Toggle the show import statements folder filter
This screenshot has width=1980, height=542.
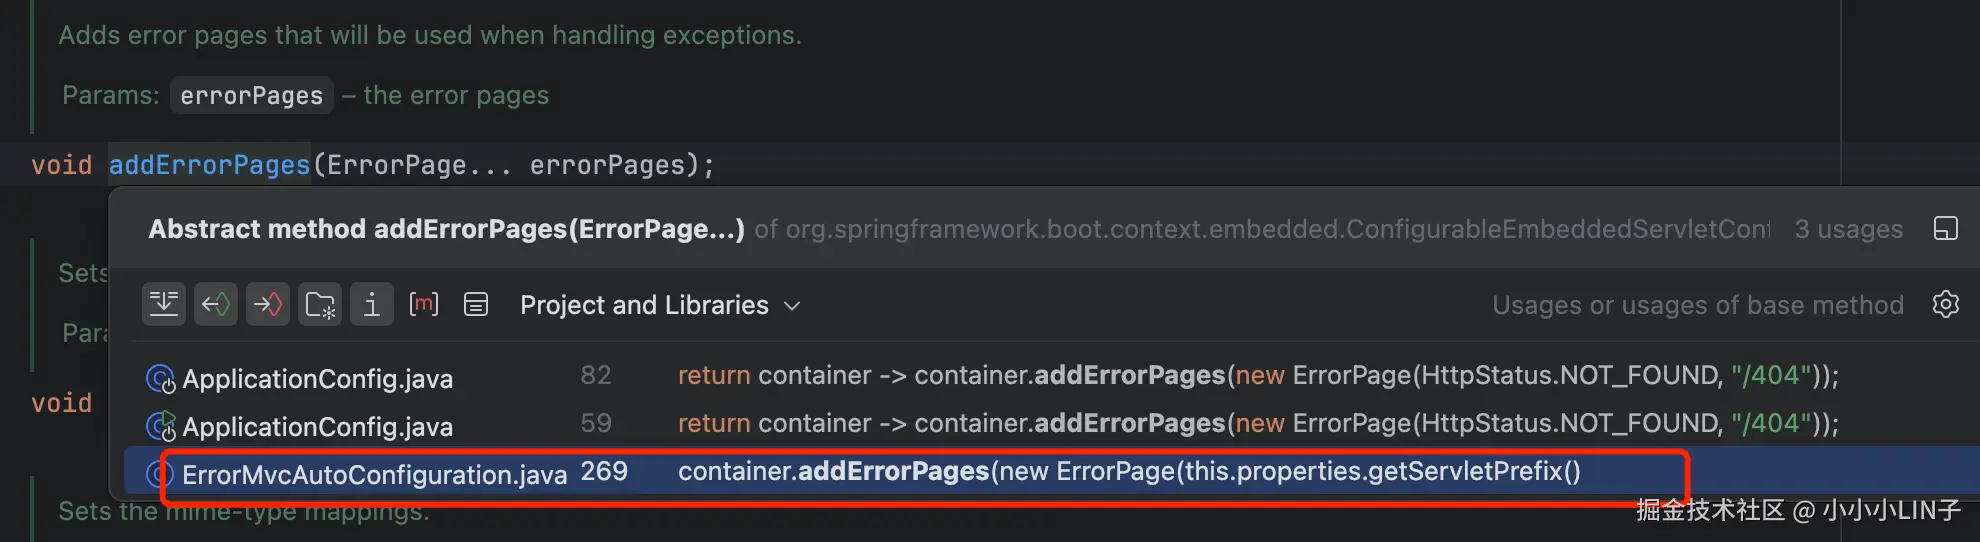point(320,304)
